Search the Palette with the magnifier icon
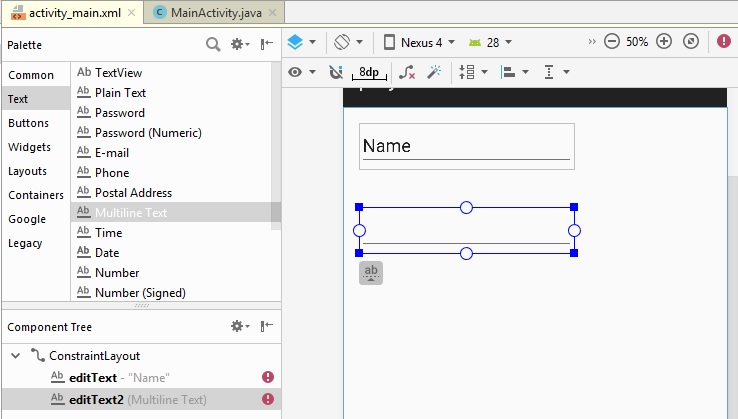 point(213,44)
